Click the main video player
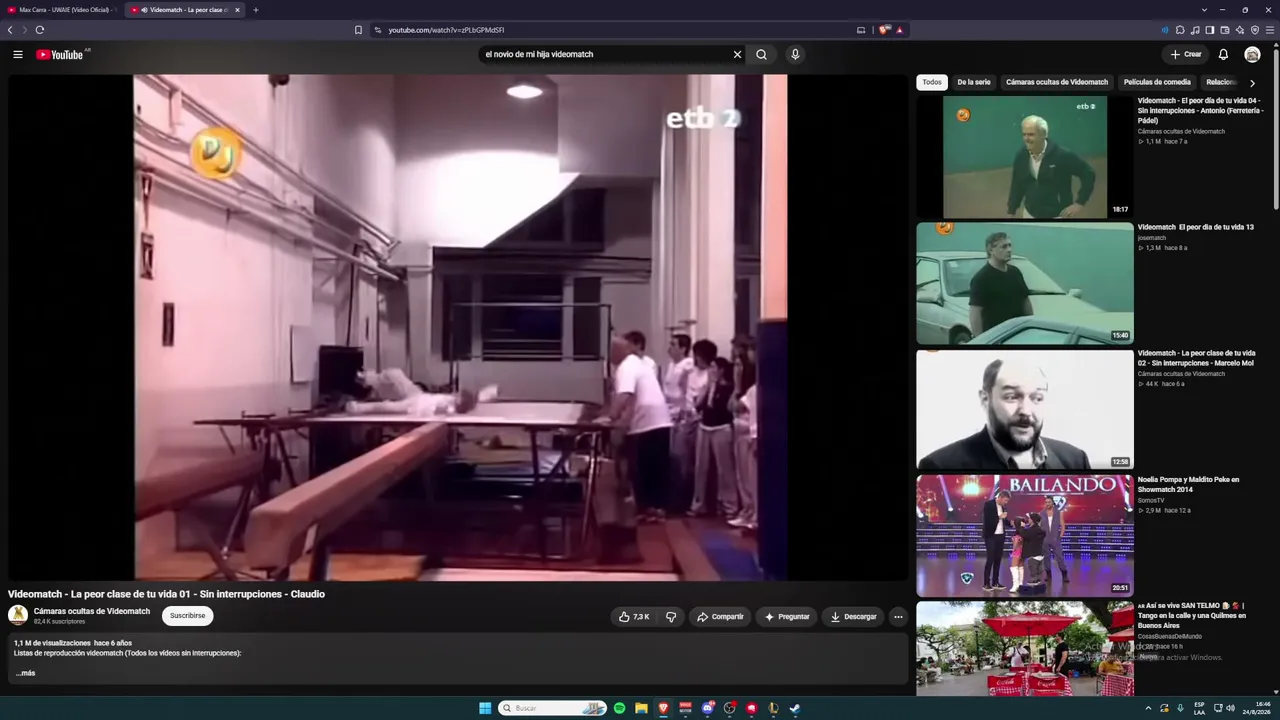This screenshot has width=1280, height=720. [x=458, y=327]
